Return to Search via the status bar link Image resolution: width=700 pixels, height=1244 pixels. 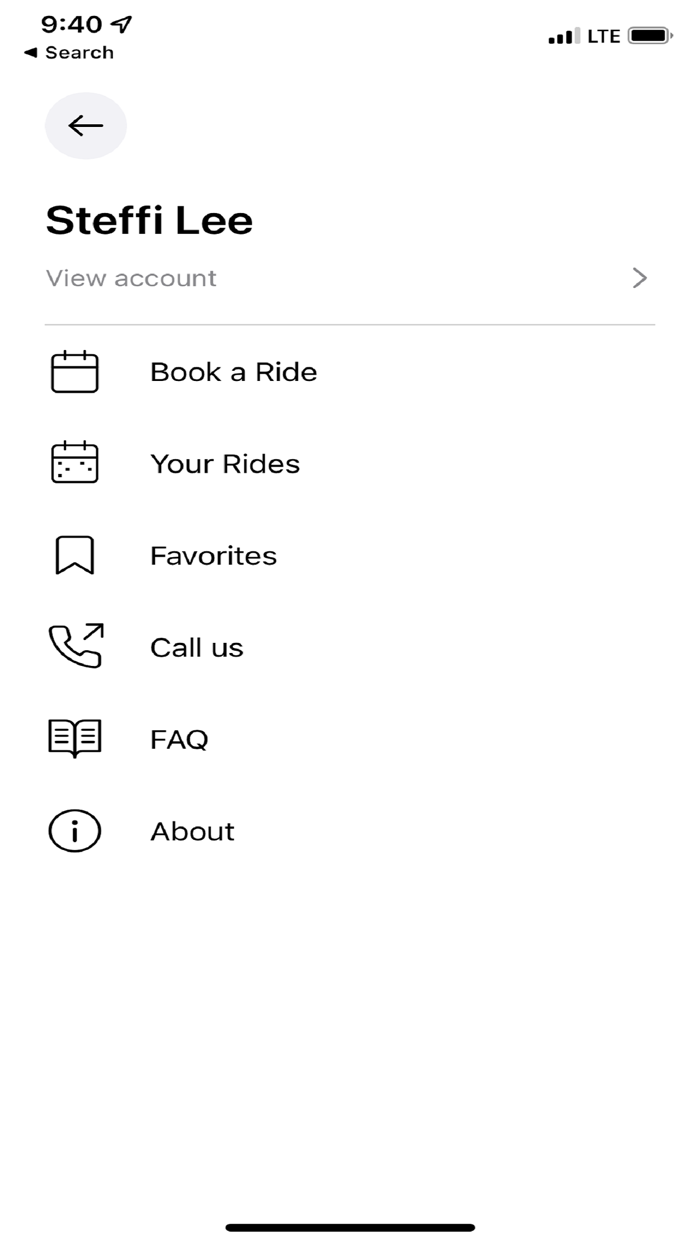pyautogui.click(x=67, y=52)
